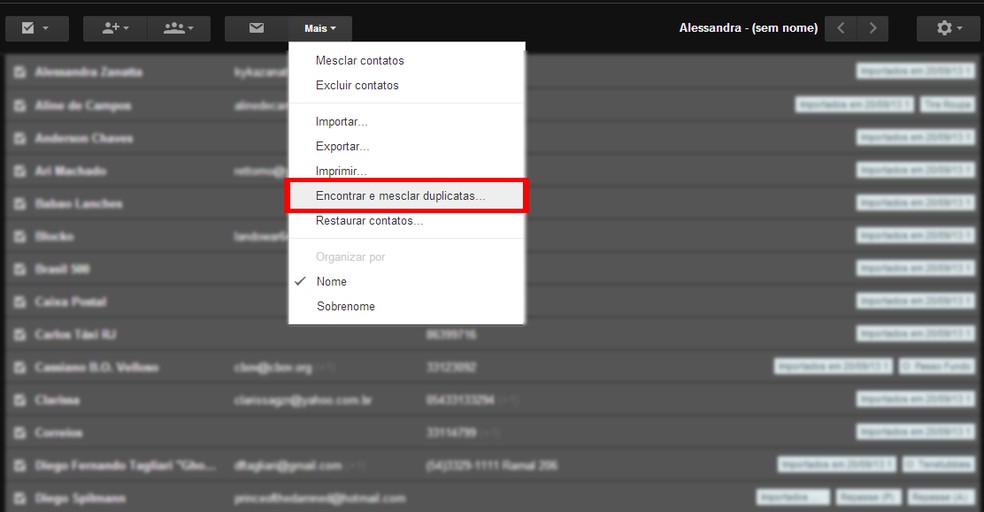Open contact Anderson Chaves
Screen dimensions: 984x512
pos(83,138)
